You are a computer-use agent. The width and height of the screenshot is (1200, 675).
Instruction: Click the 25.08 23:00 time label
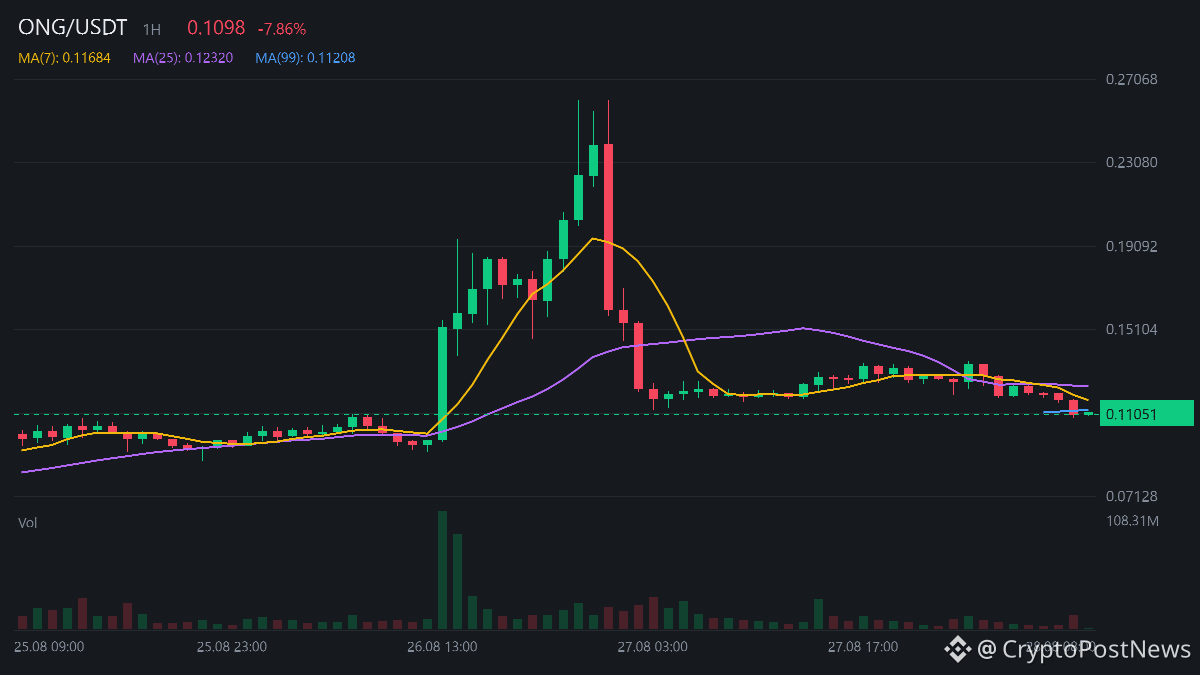pyautogui.click(x=232, y=647)
